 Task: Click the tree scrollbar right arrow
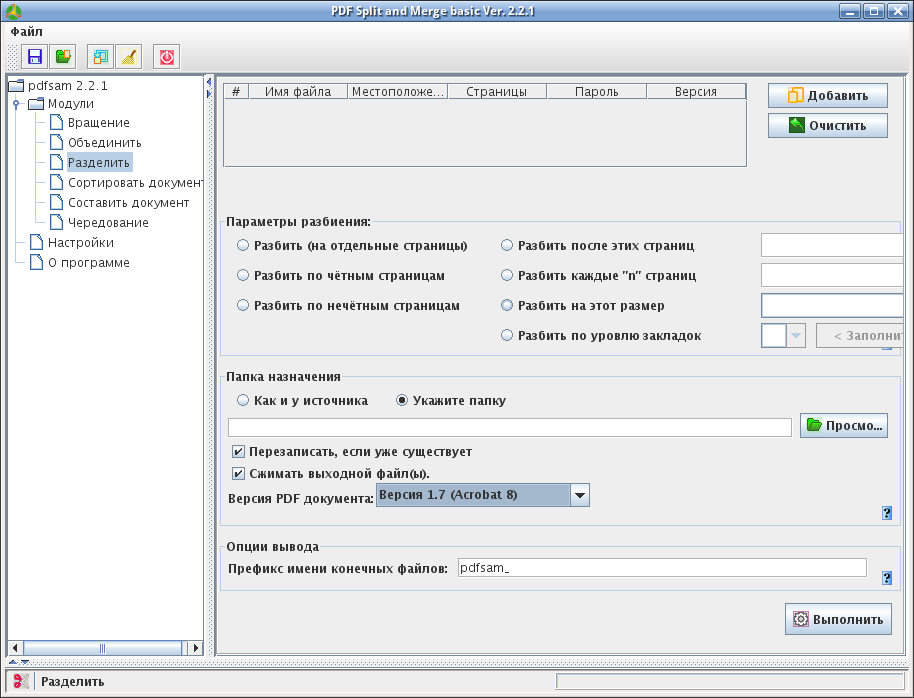195,648
